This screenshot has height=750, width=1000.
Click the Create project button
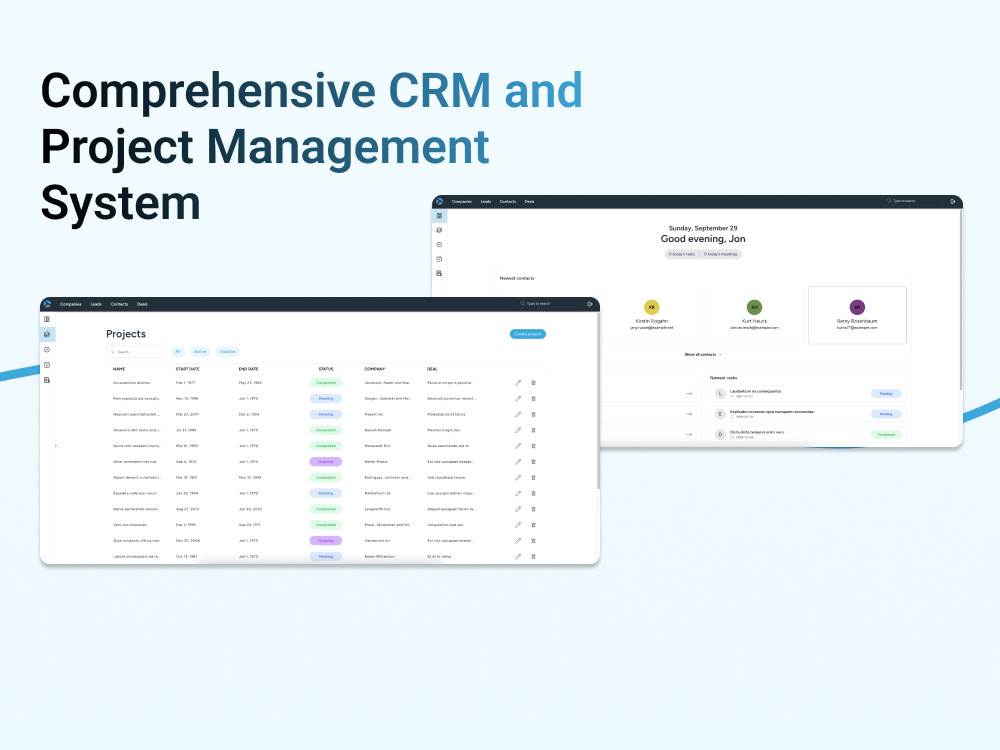point(528,334)
